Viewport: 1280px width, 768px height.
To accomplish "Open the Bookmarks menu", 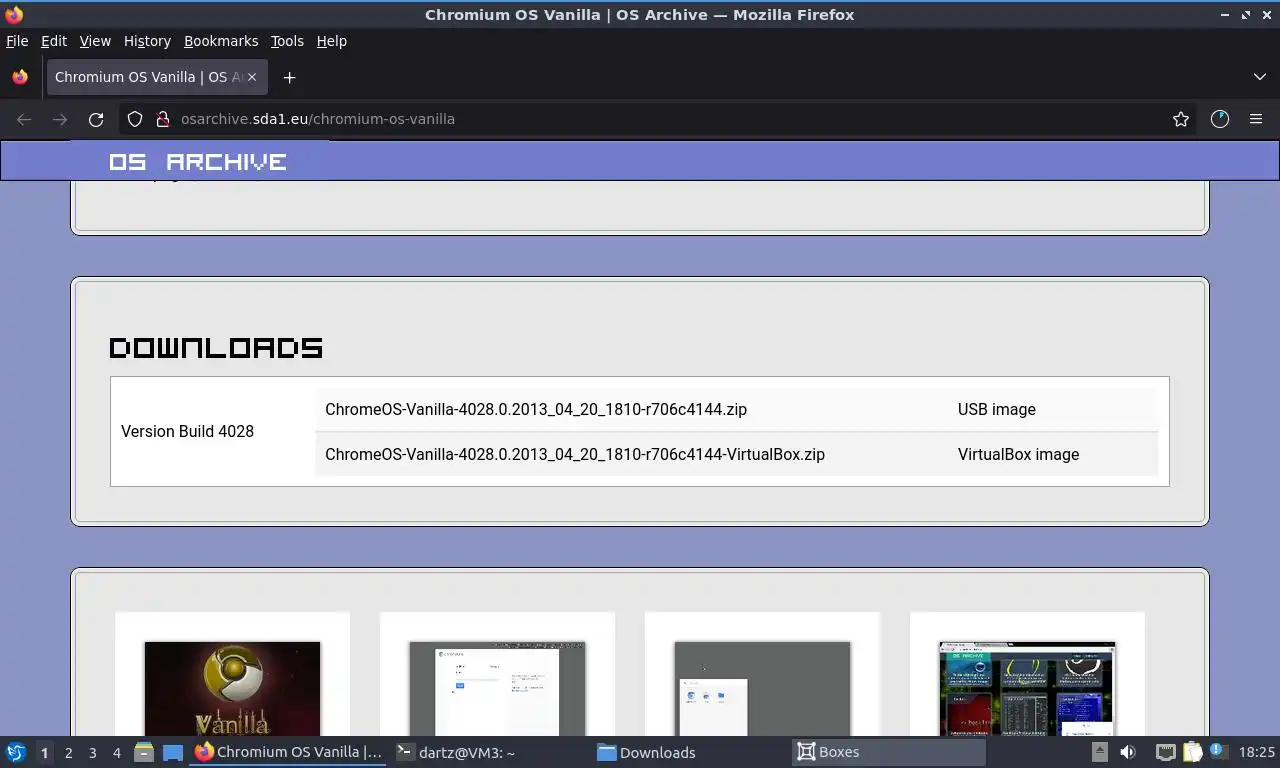I will (221, 41).
